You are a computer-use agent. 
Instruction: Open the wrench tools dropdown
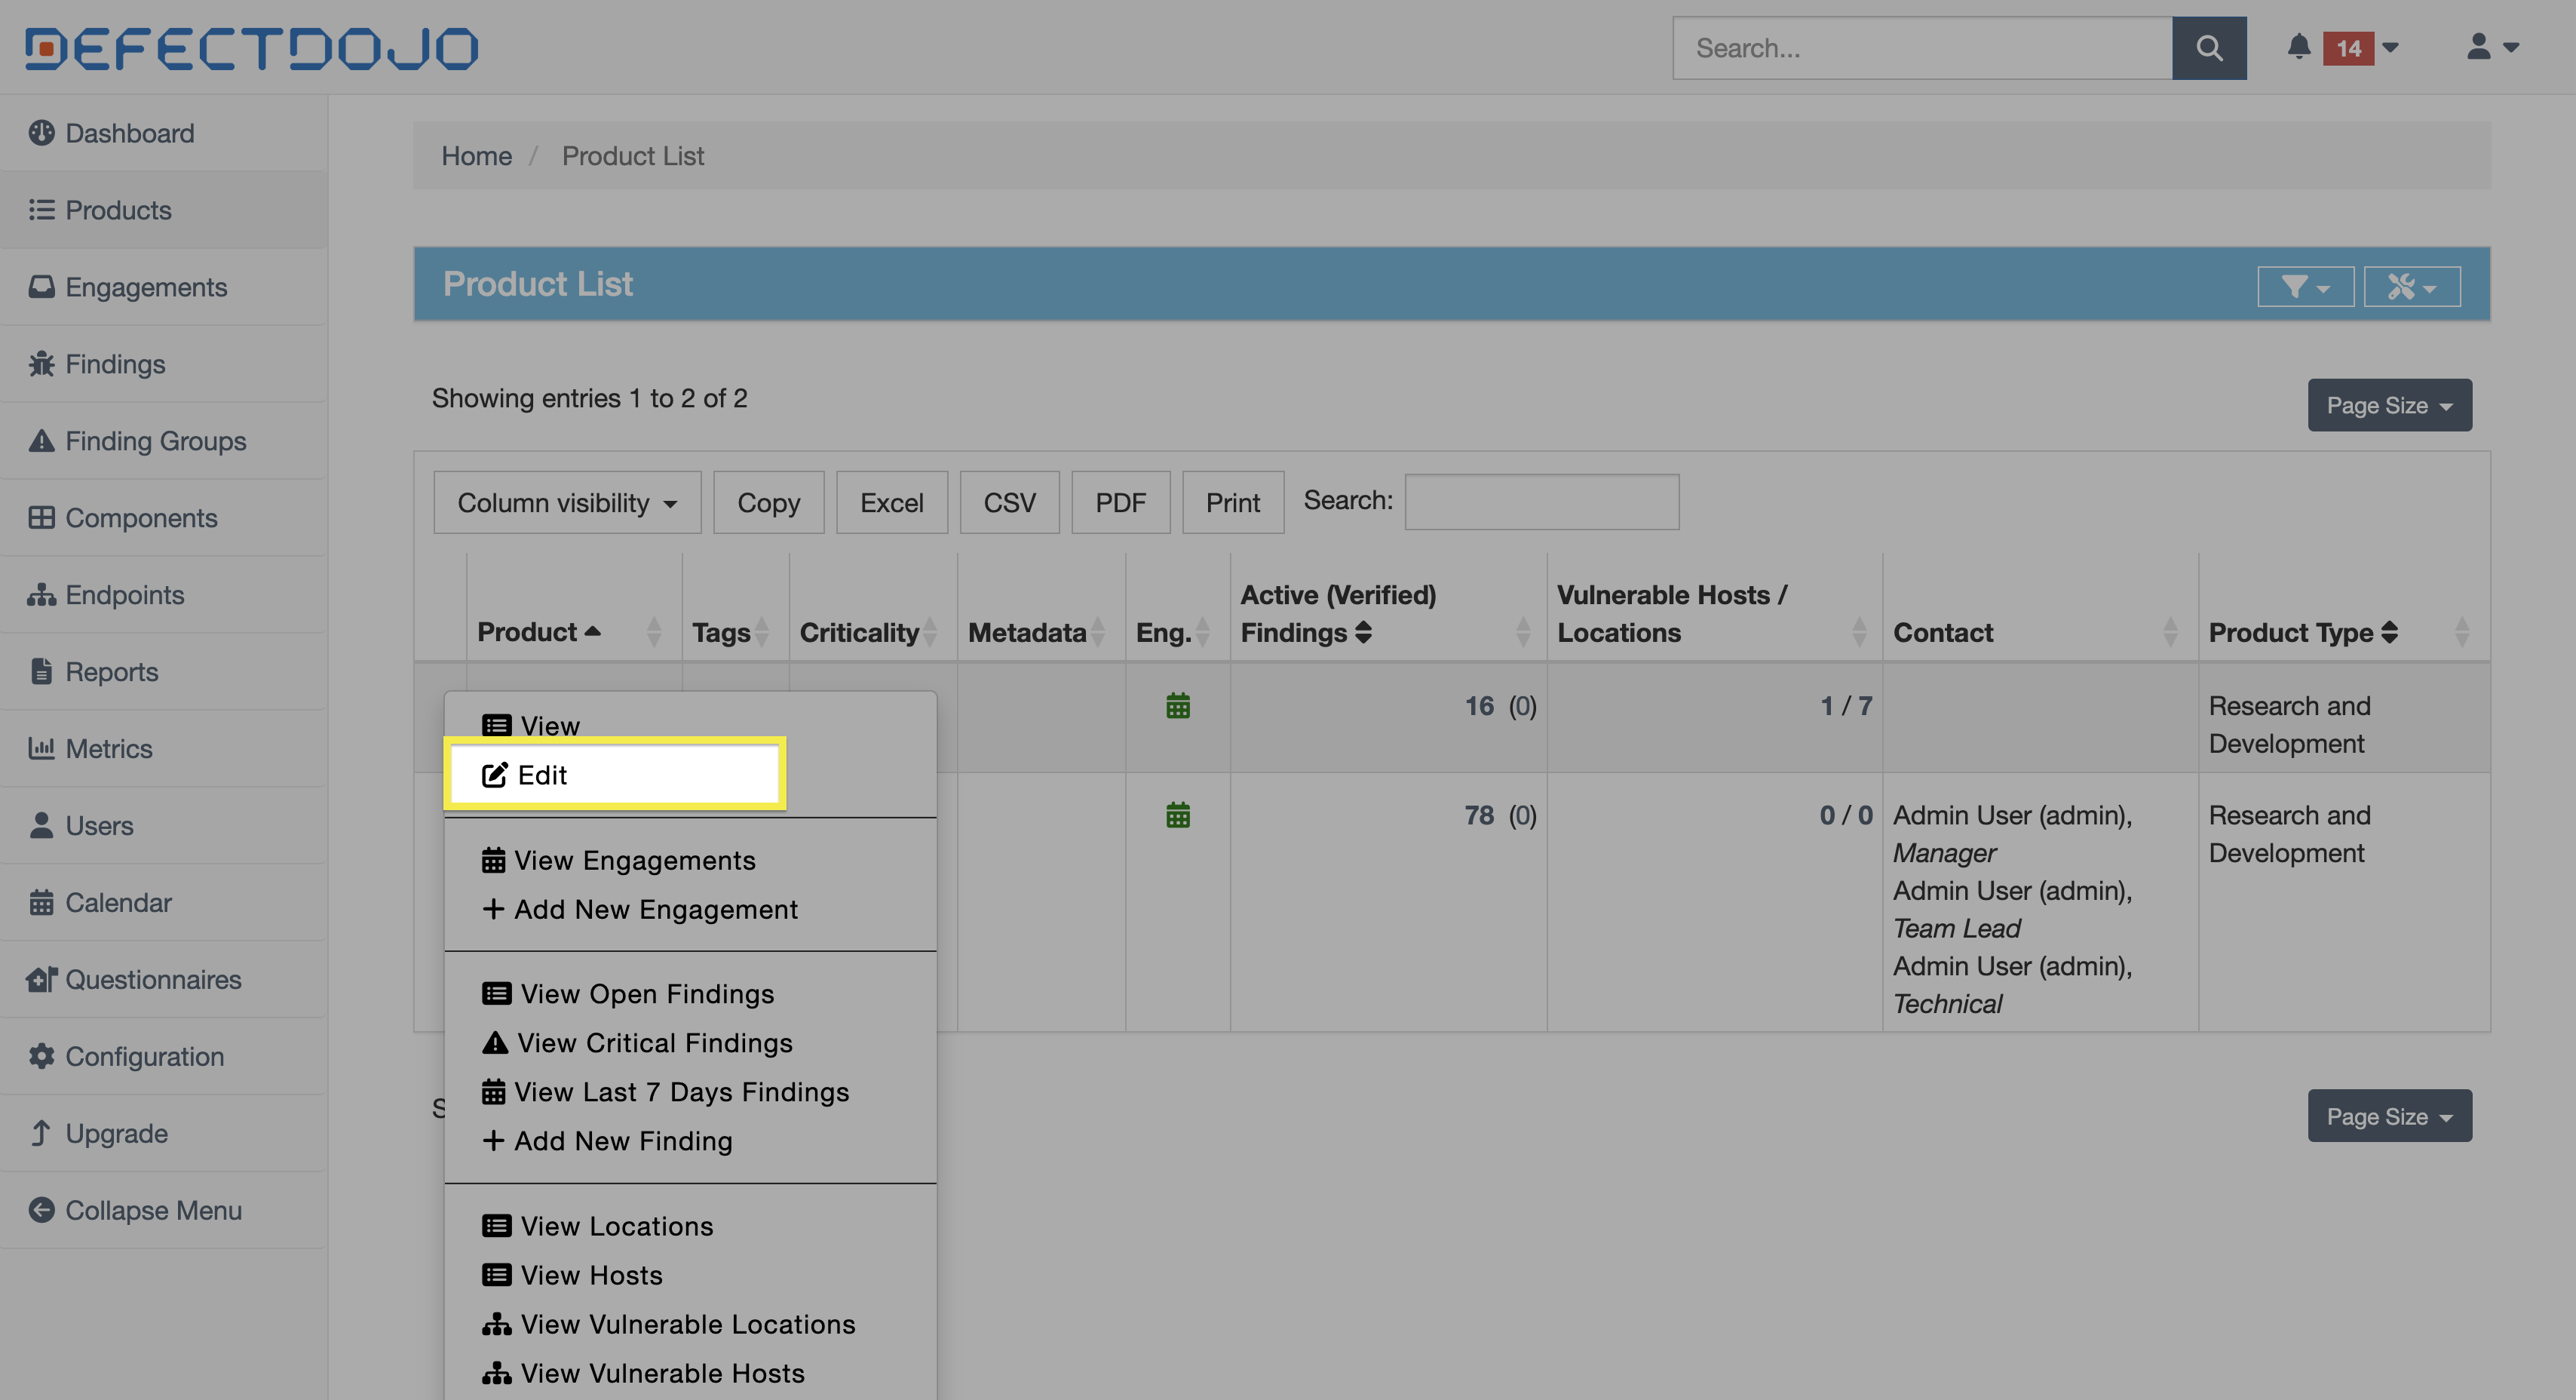pos(2412,287)
